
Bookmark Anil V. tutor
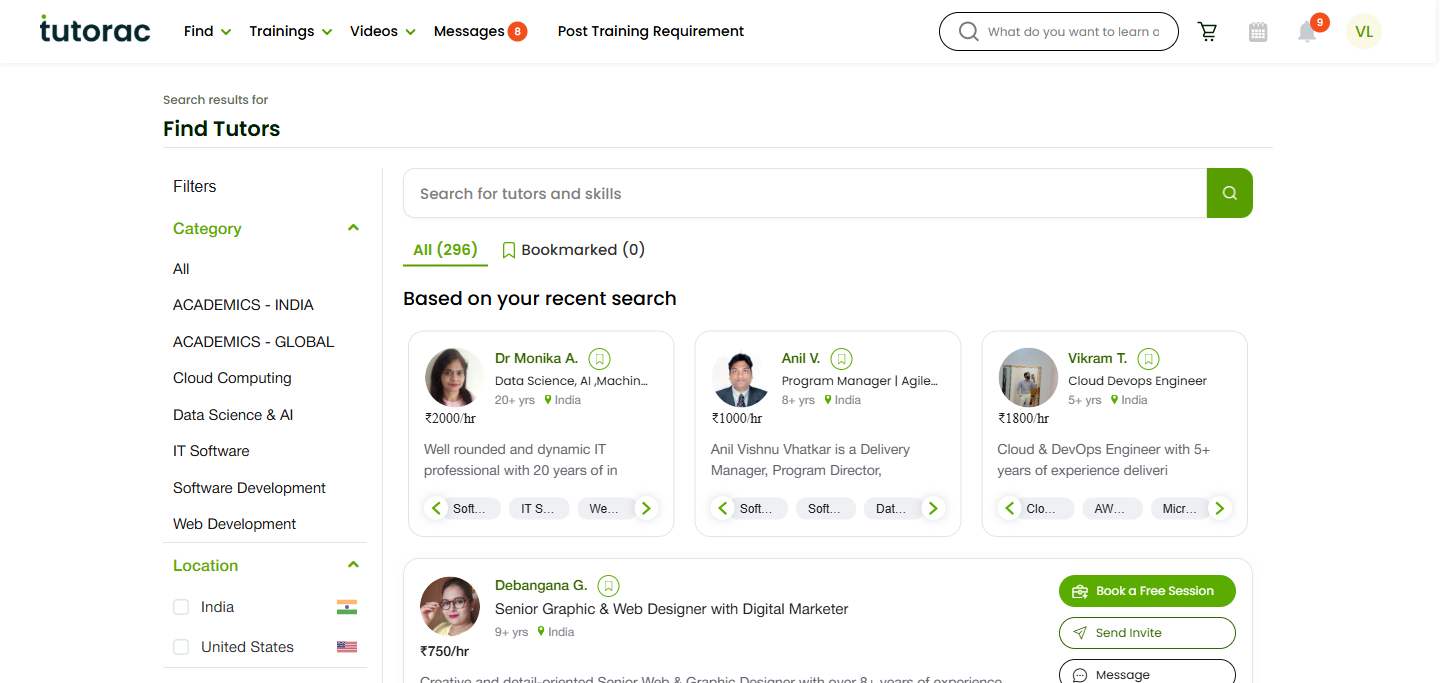click(842, 358)
